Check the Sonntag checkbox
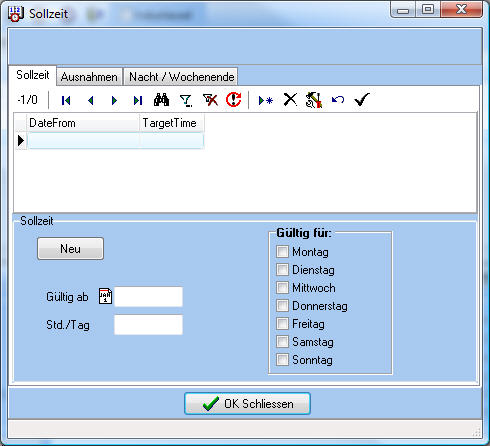 pos(282,360)
